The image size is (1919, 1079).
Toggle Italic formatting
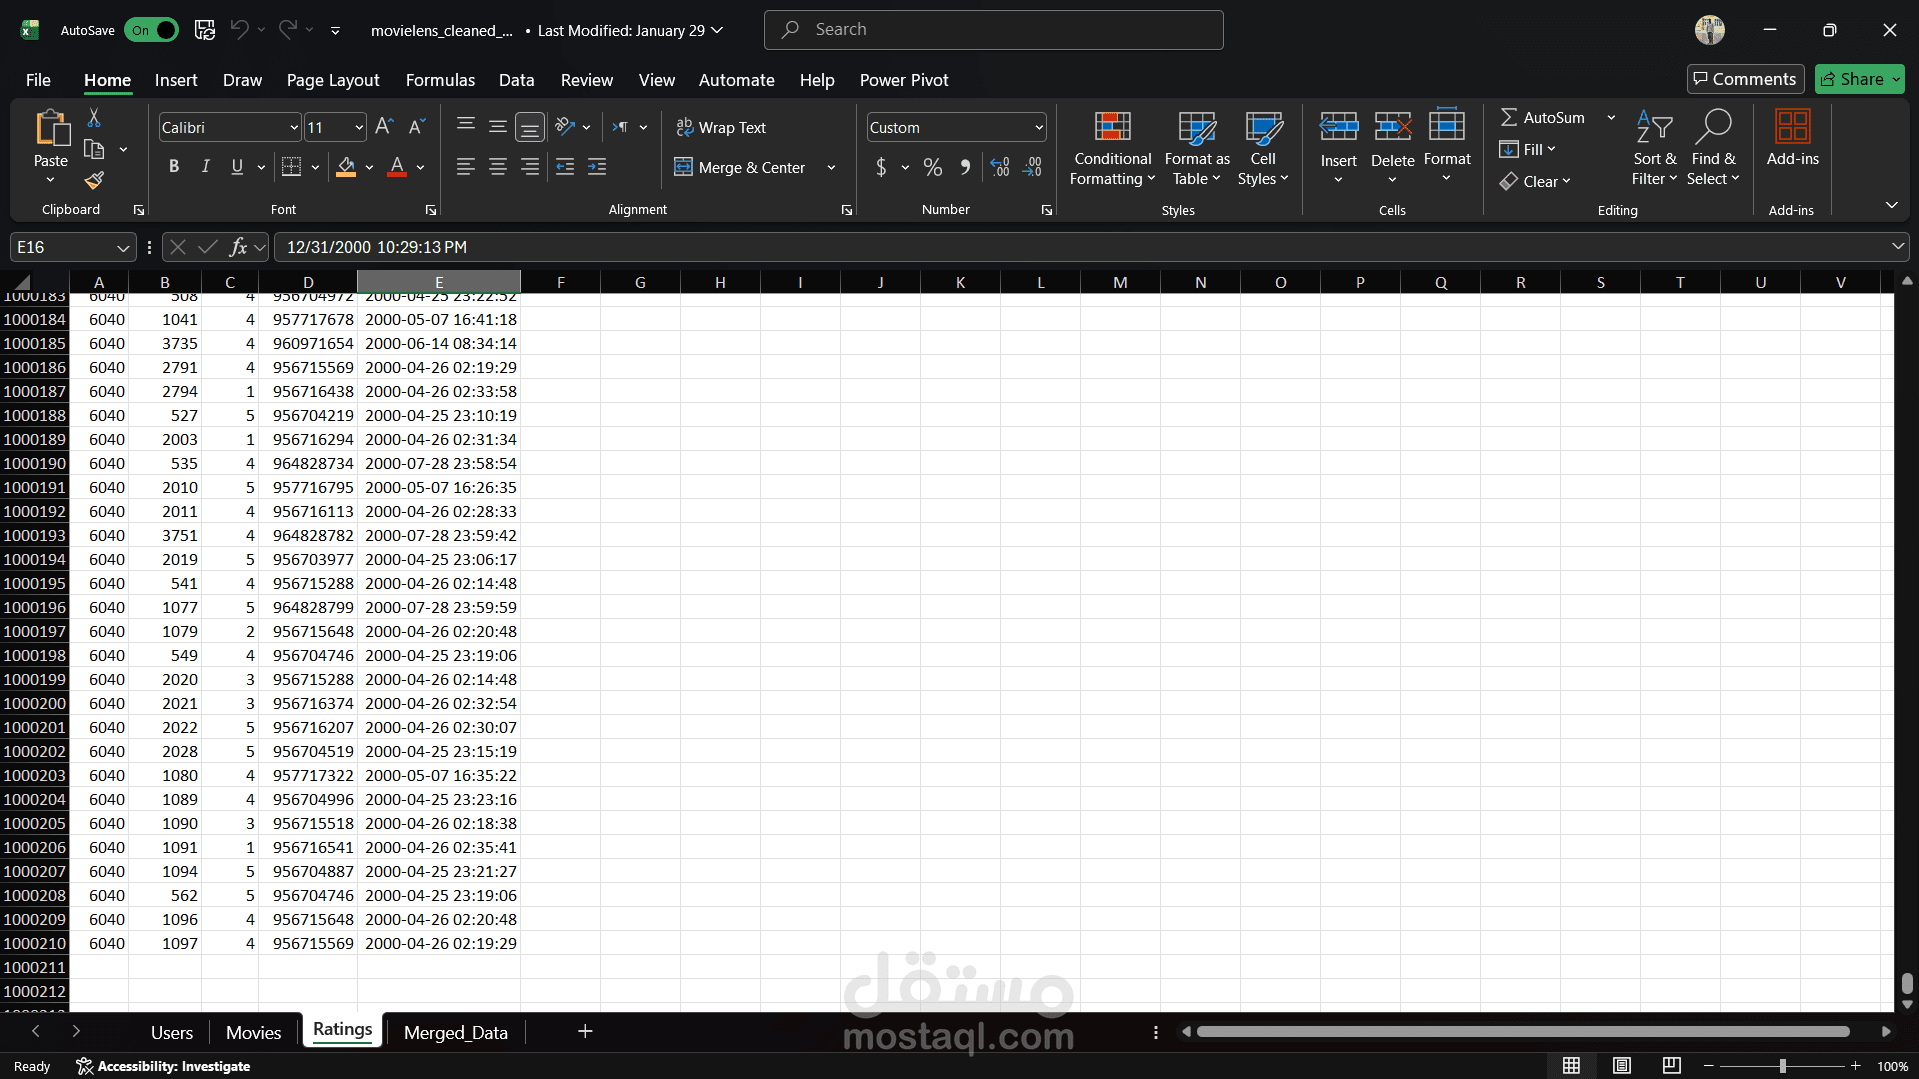(206, 167)
